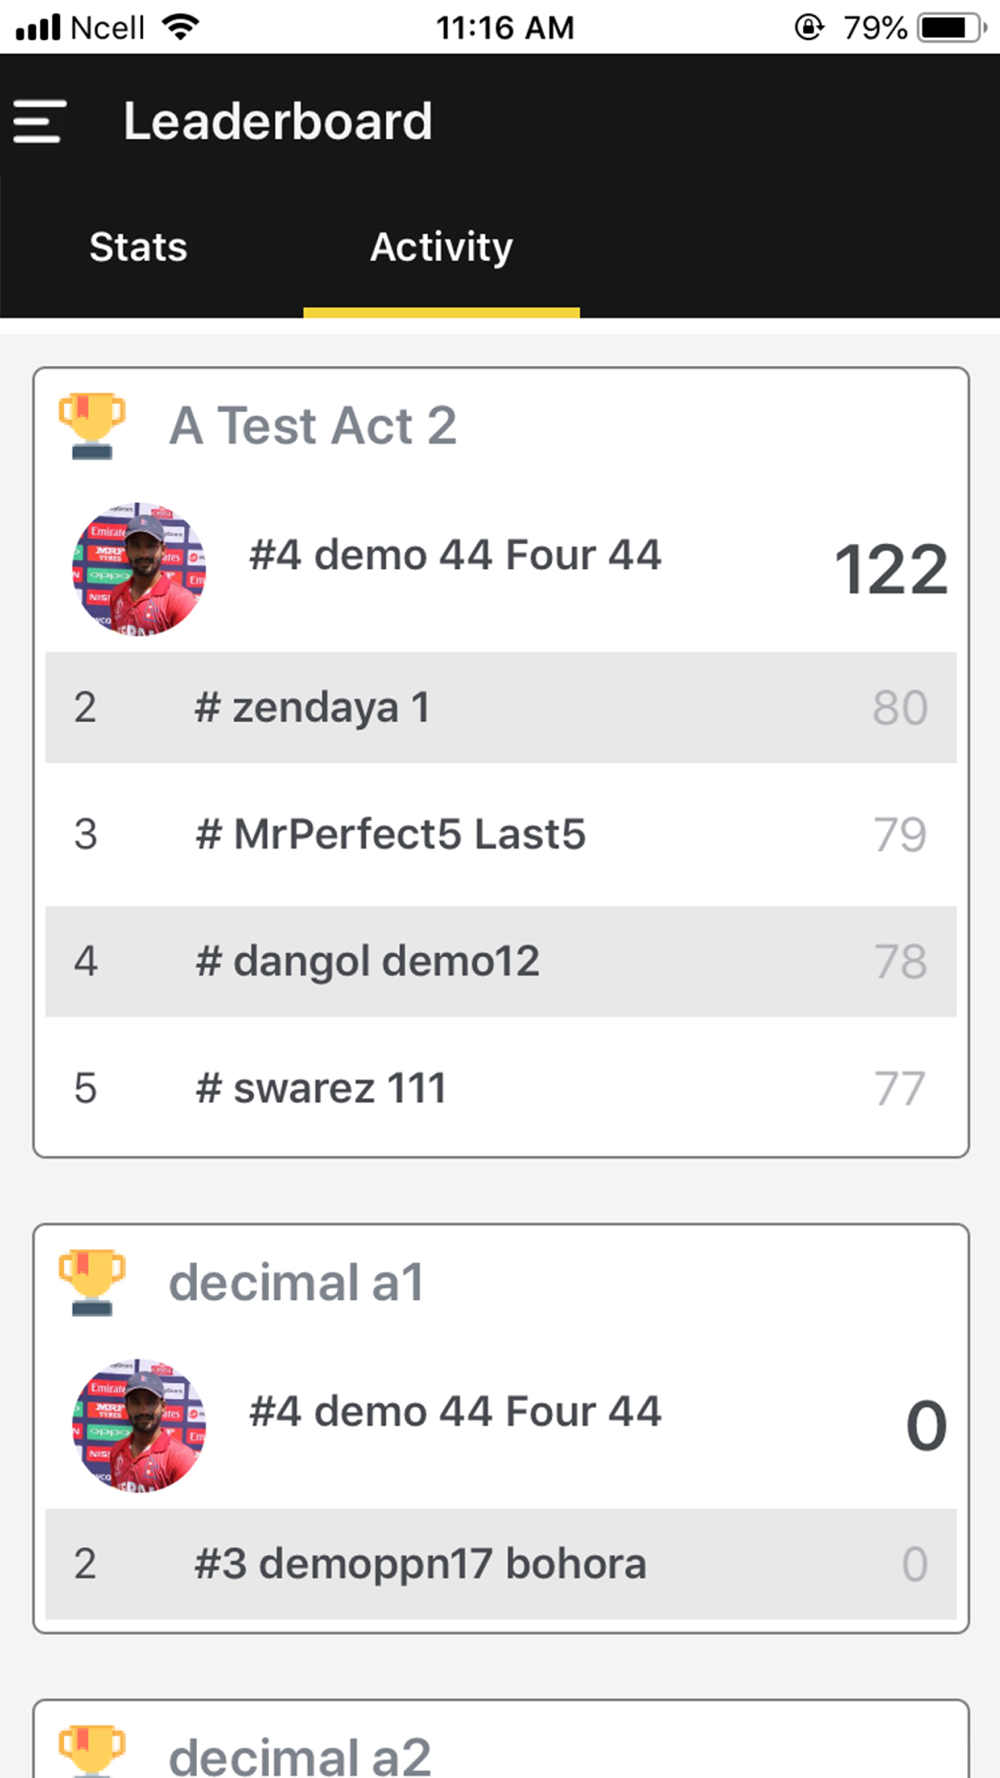Tap the decimal a1 activity title
This screenshot has width=1000, height=1778.
(x=296, y=1282)
